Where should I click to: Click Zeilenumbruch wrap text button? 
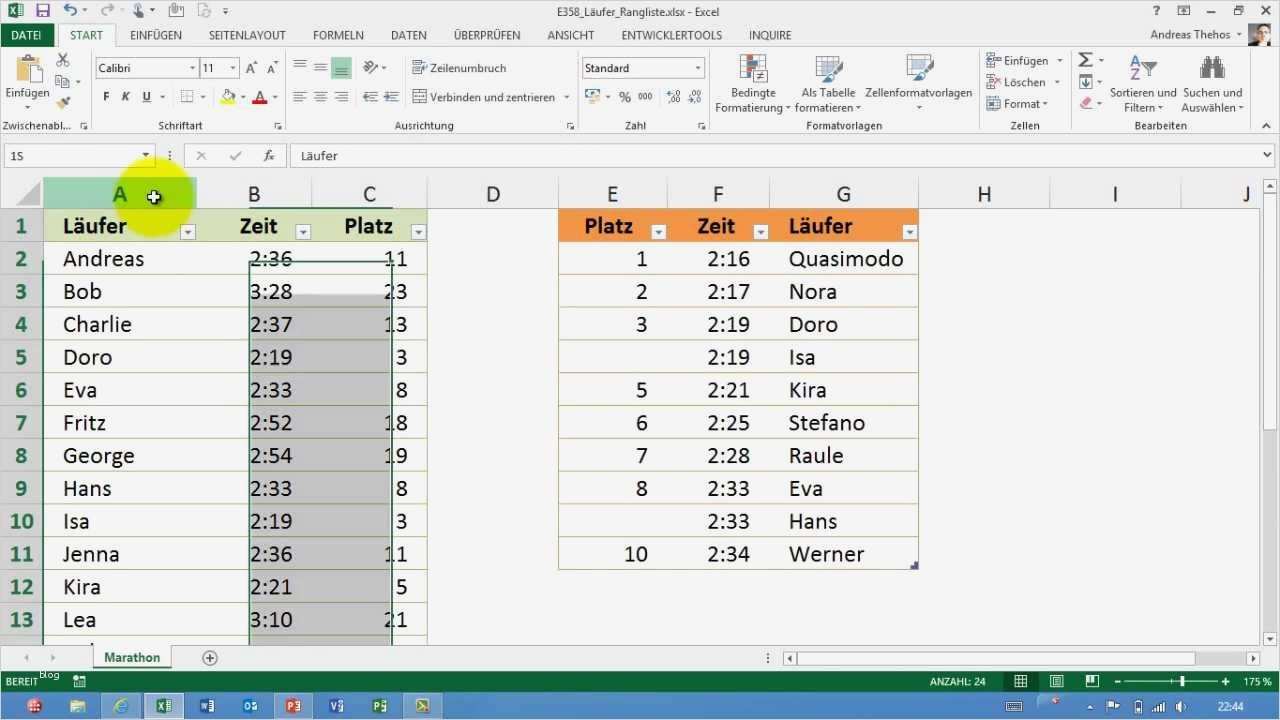coord(460,68)
